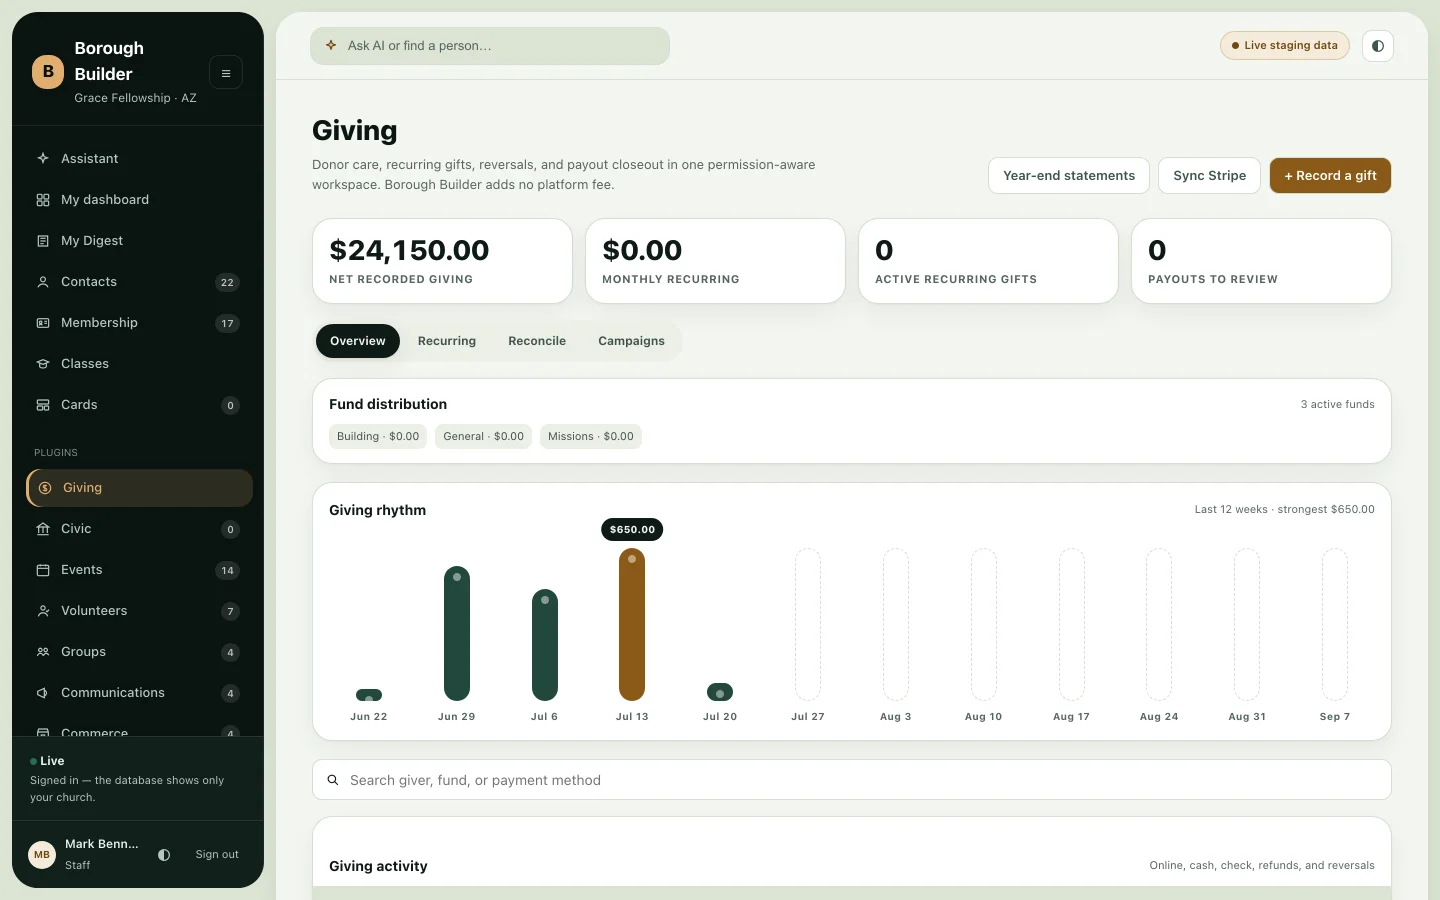
Task: Click the Borough Builder logo badge
Action: [48, 72]
